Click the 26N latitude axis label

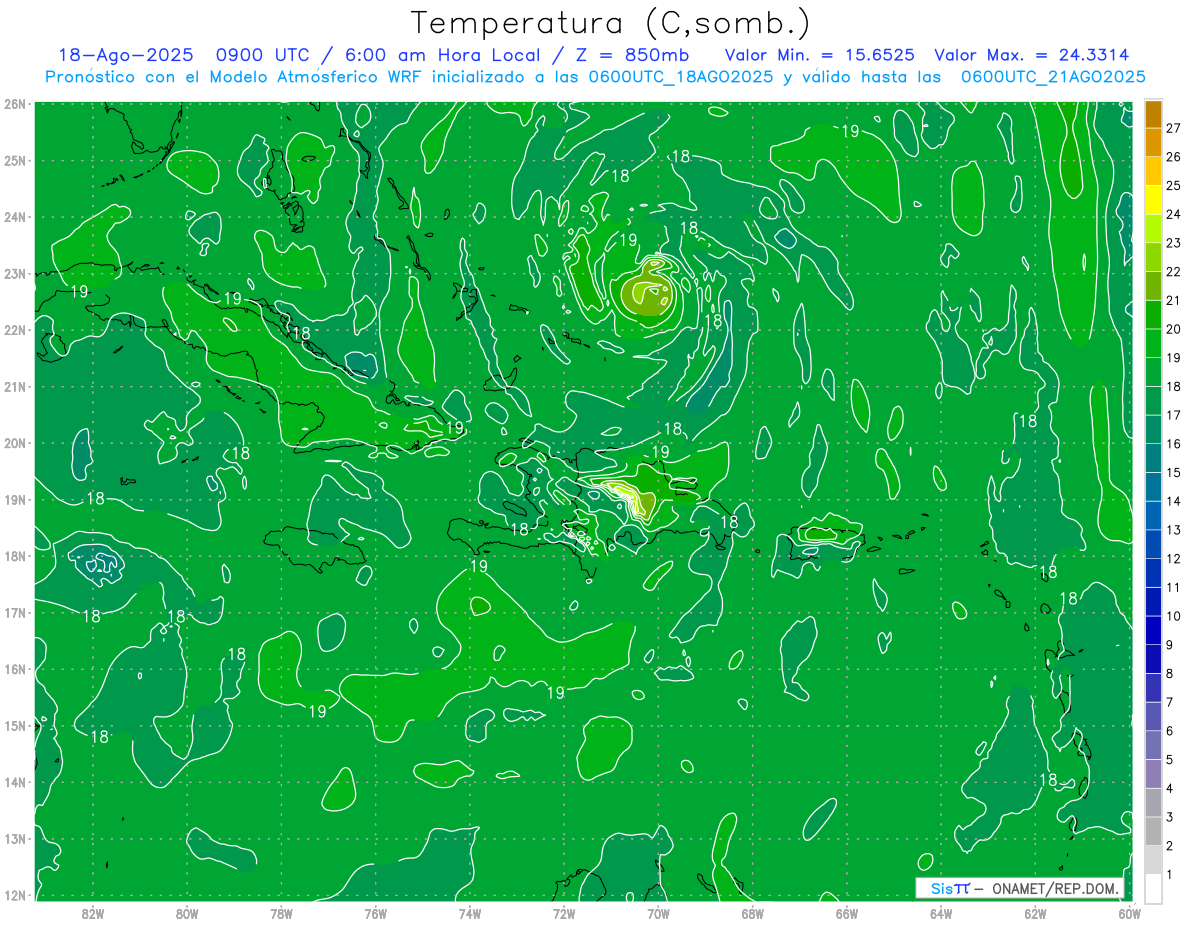[15, 104]
